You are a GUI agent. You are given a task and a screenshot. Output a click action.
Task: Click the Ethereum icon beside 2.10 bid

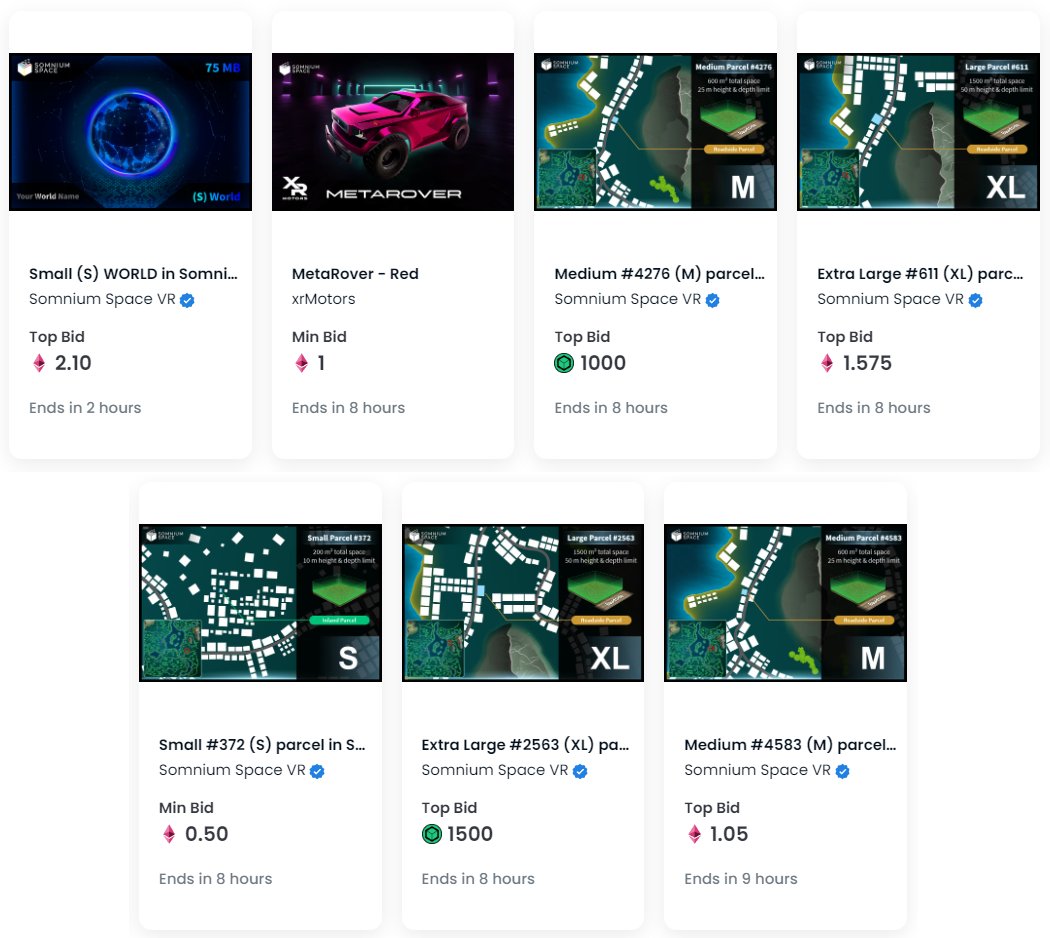(x=39, y=363)
